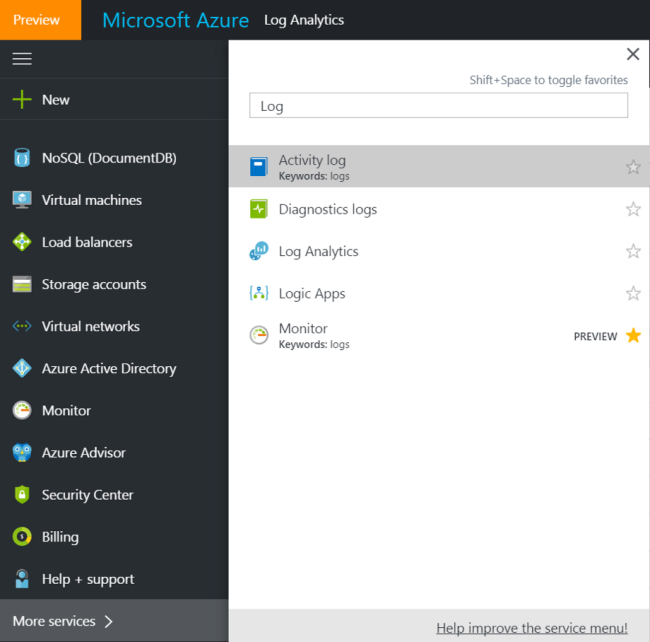The image size is (650, 642).
Task: Open Activity log result text
Action: (x=312, y=160)
